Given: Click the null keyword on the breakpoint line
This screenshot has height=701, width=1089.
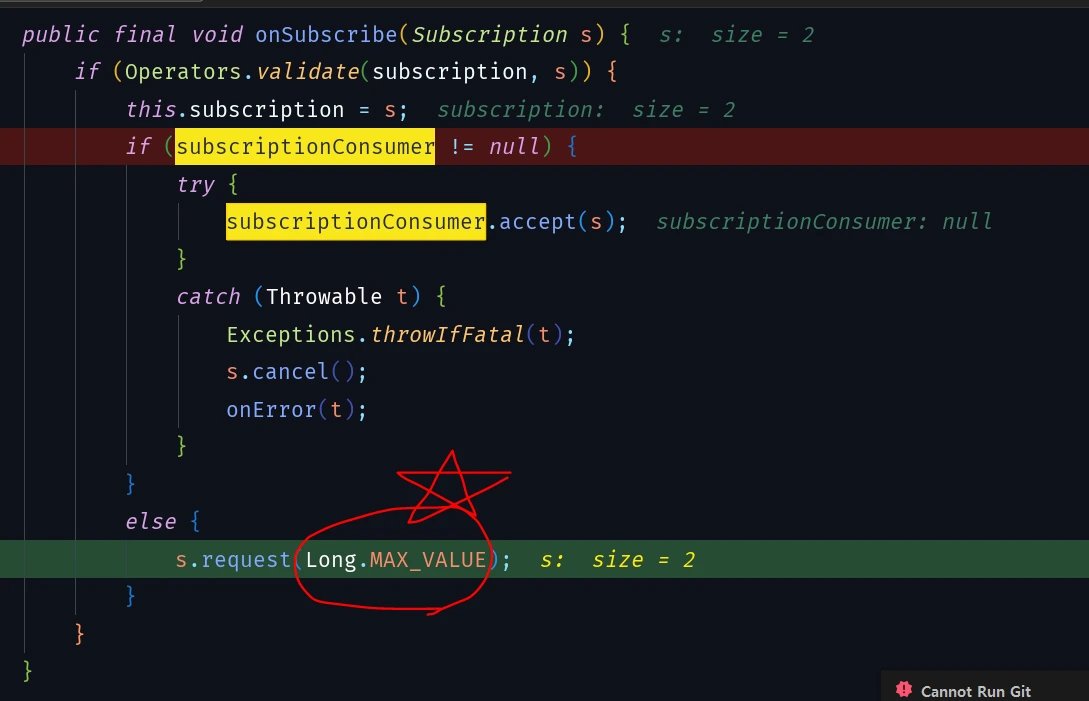Looking at the screenshot, I should 514,147.
